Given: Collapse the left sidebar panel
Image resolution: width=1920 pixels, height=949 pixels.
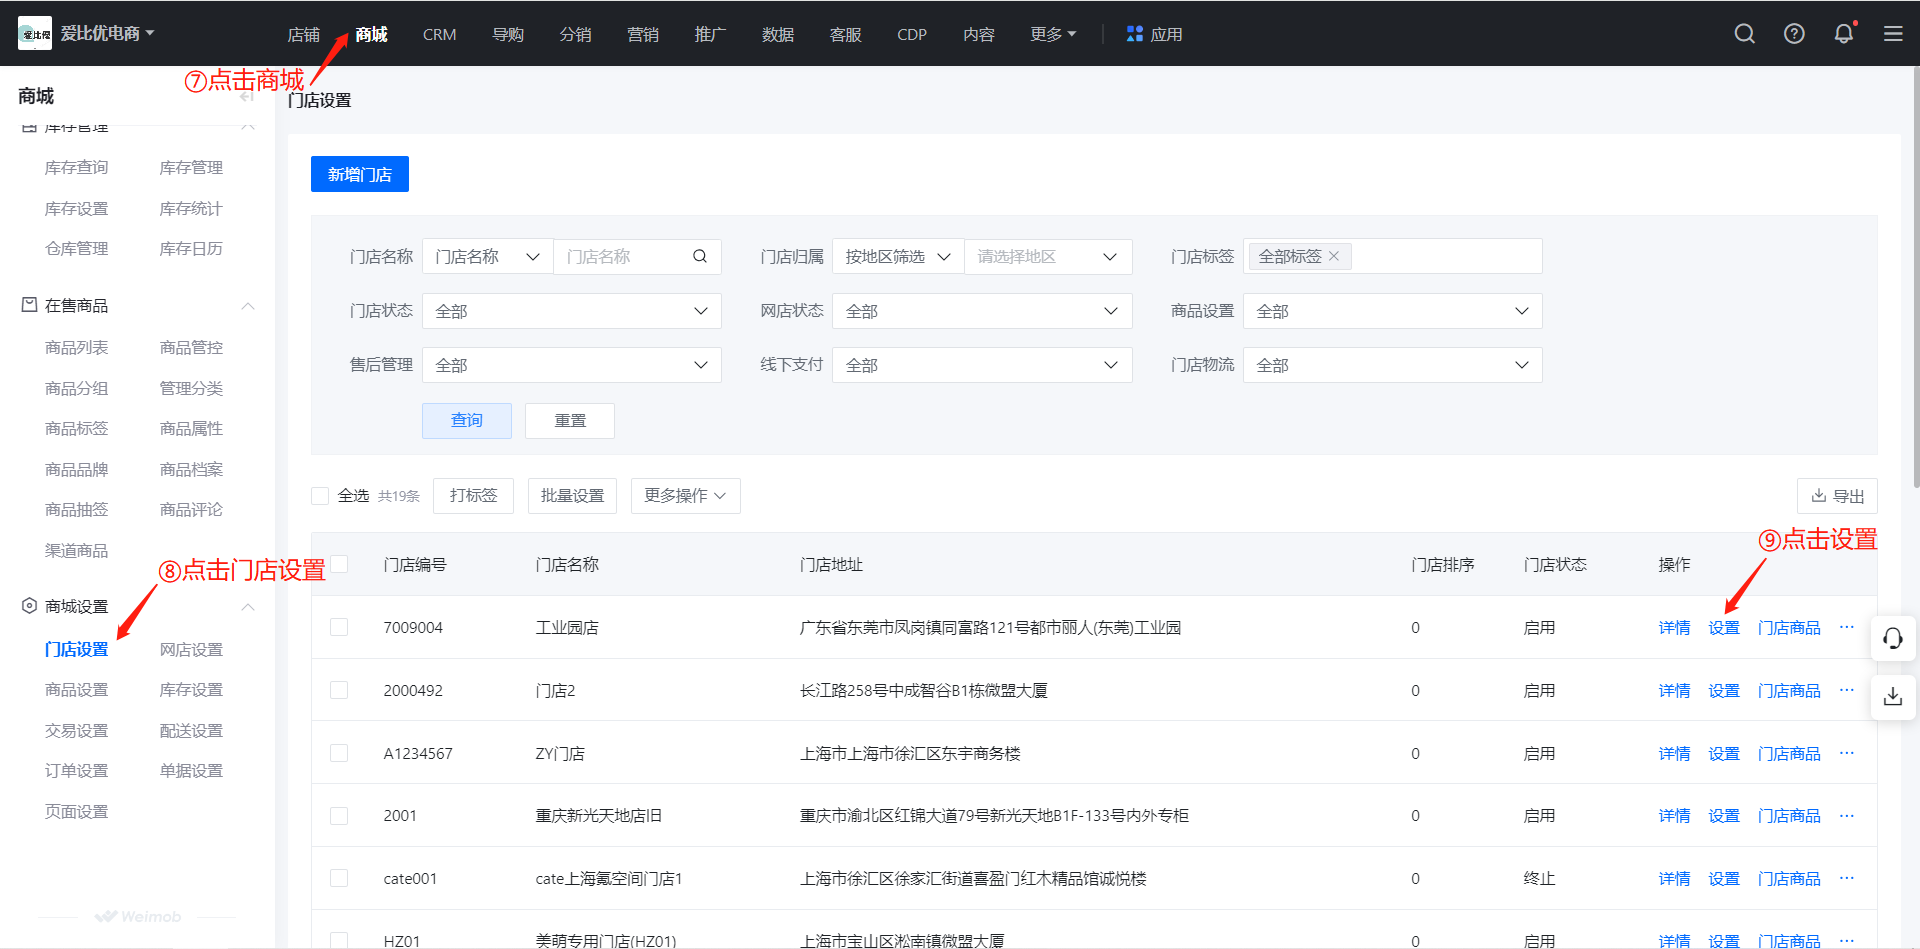Looking at the screenshot, I should click(x=247, y=96).
